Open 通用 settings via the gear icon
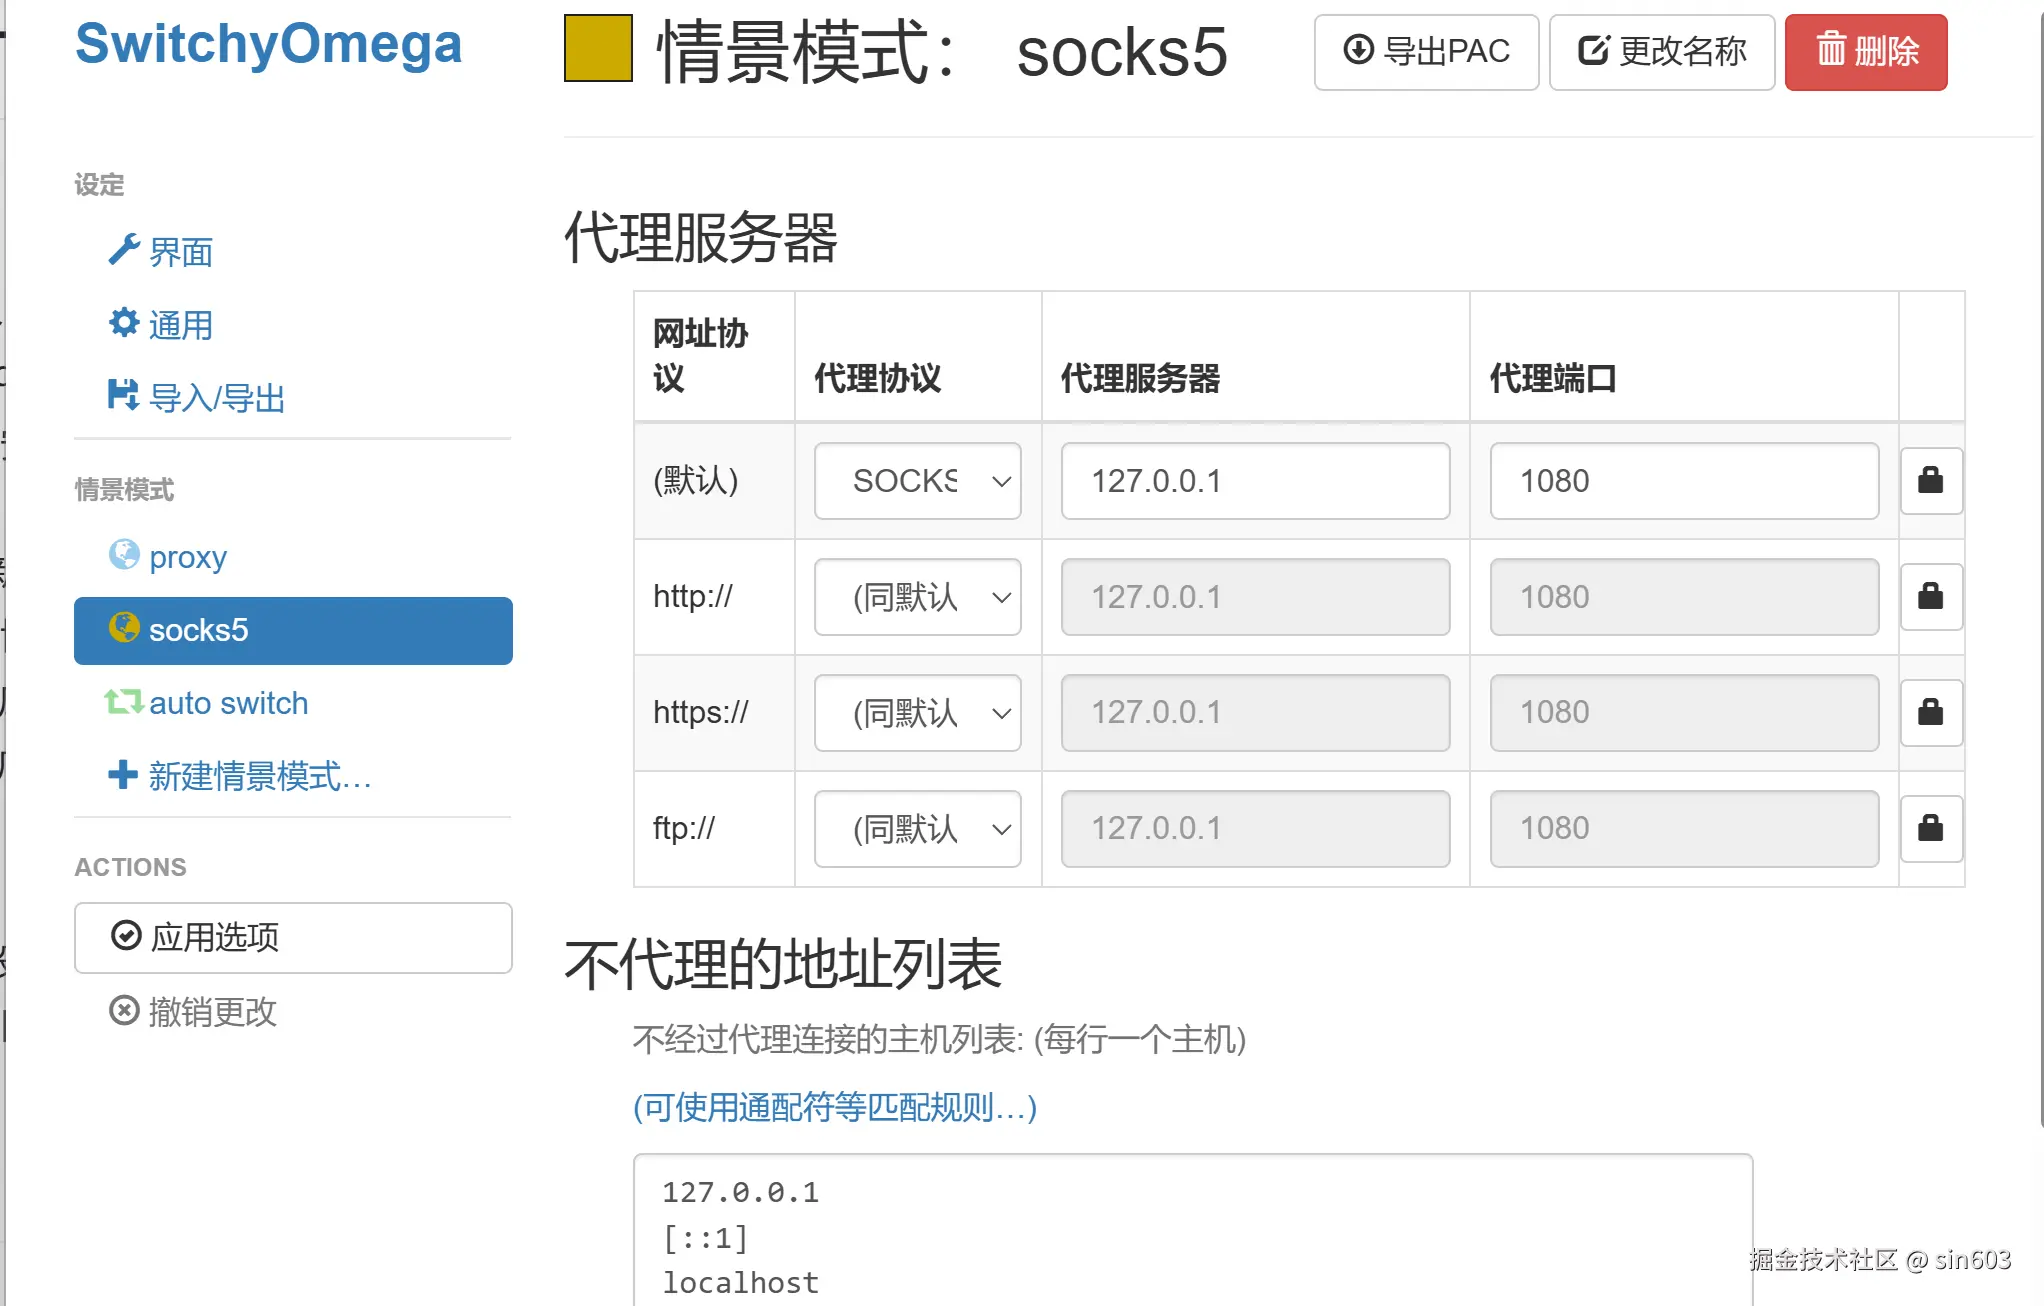The width and height of the screenshot is (2044, 1306). coord(123,322)
